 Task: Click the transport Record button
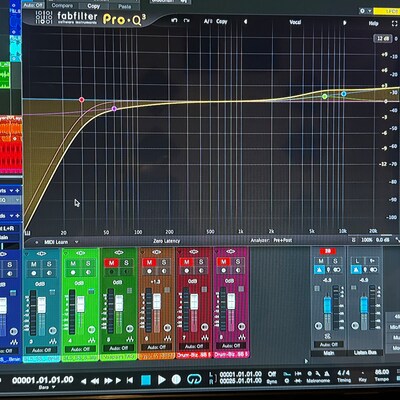tap(176, 379)
